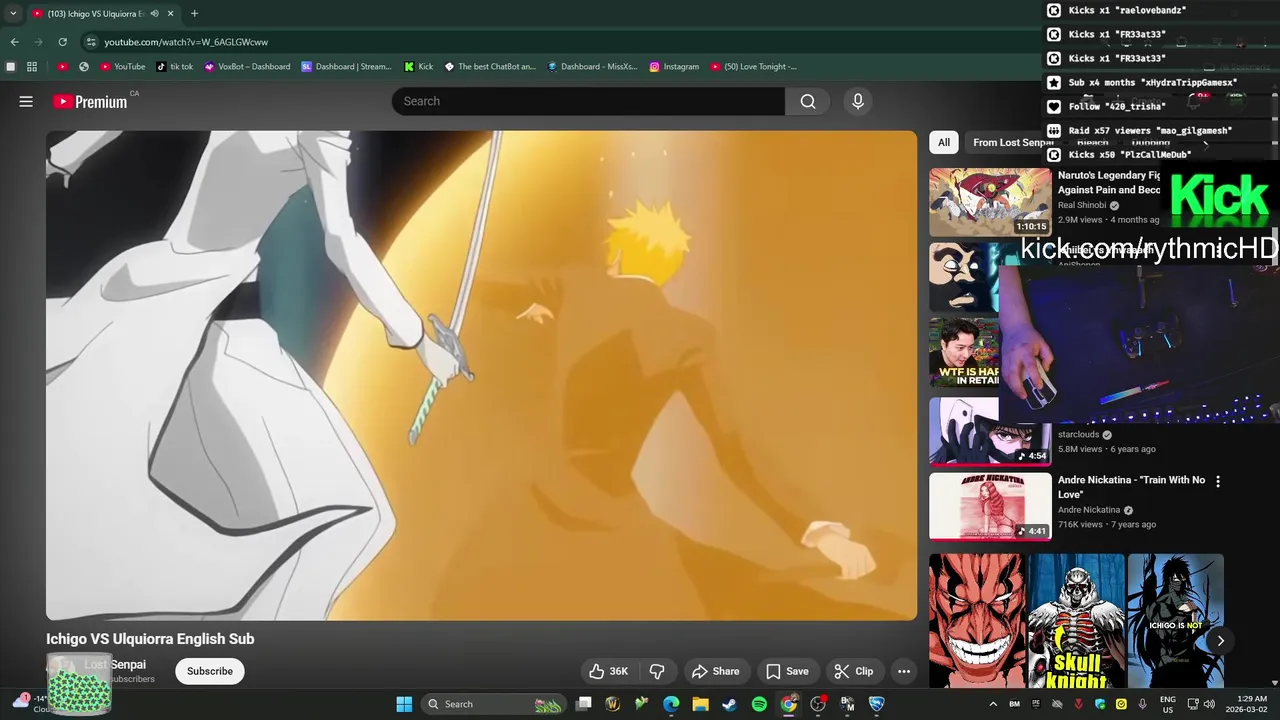This screenshot has height=720, width=1280.
Task: Open a new browser tab with plus
Action: point(194,14)
